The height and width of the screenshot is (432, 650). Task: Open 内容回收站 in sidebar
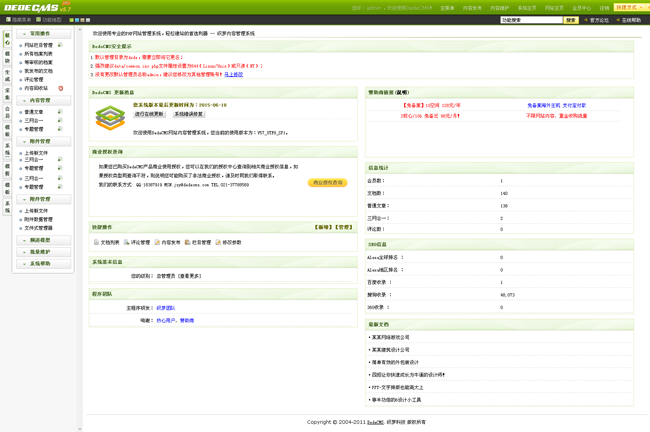tap(36, 88)
